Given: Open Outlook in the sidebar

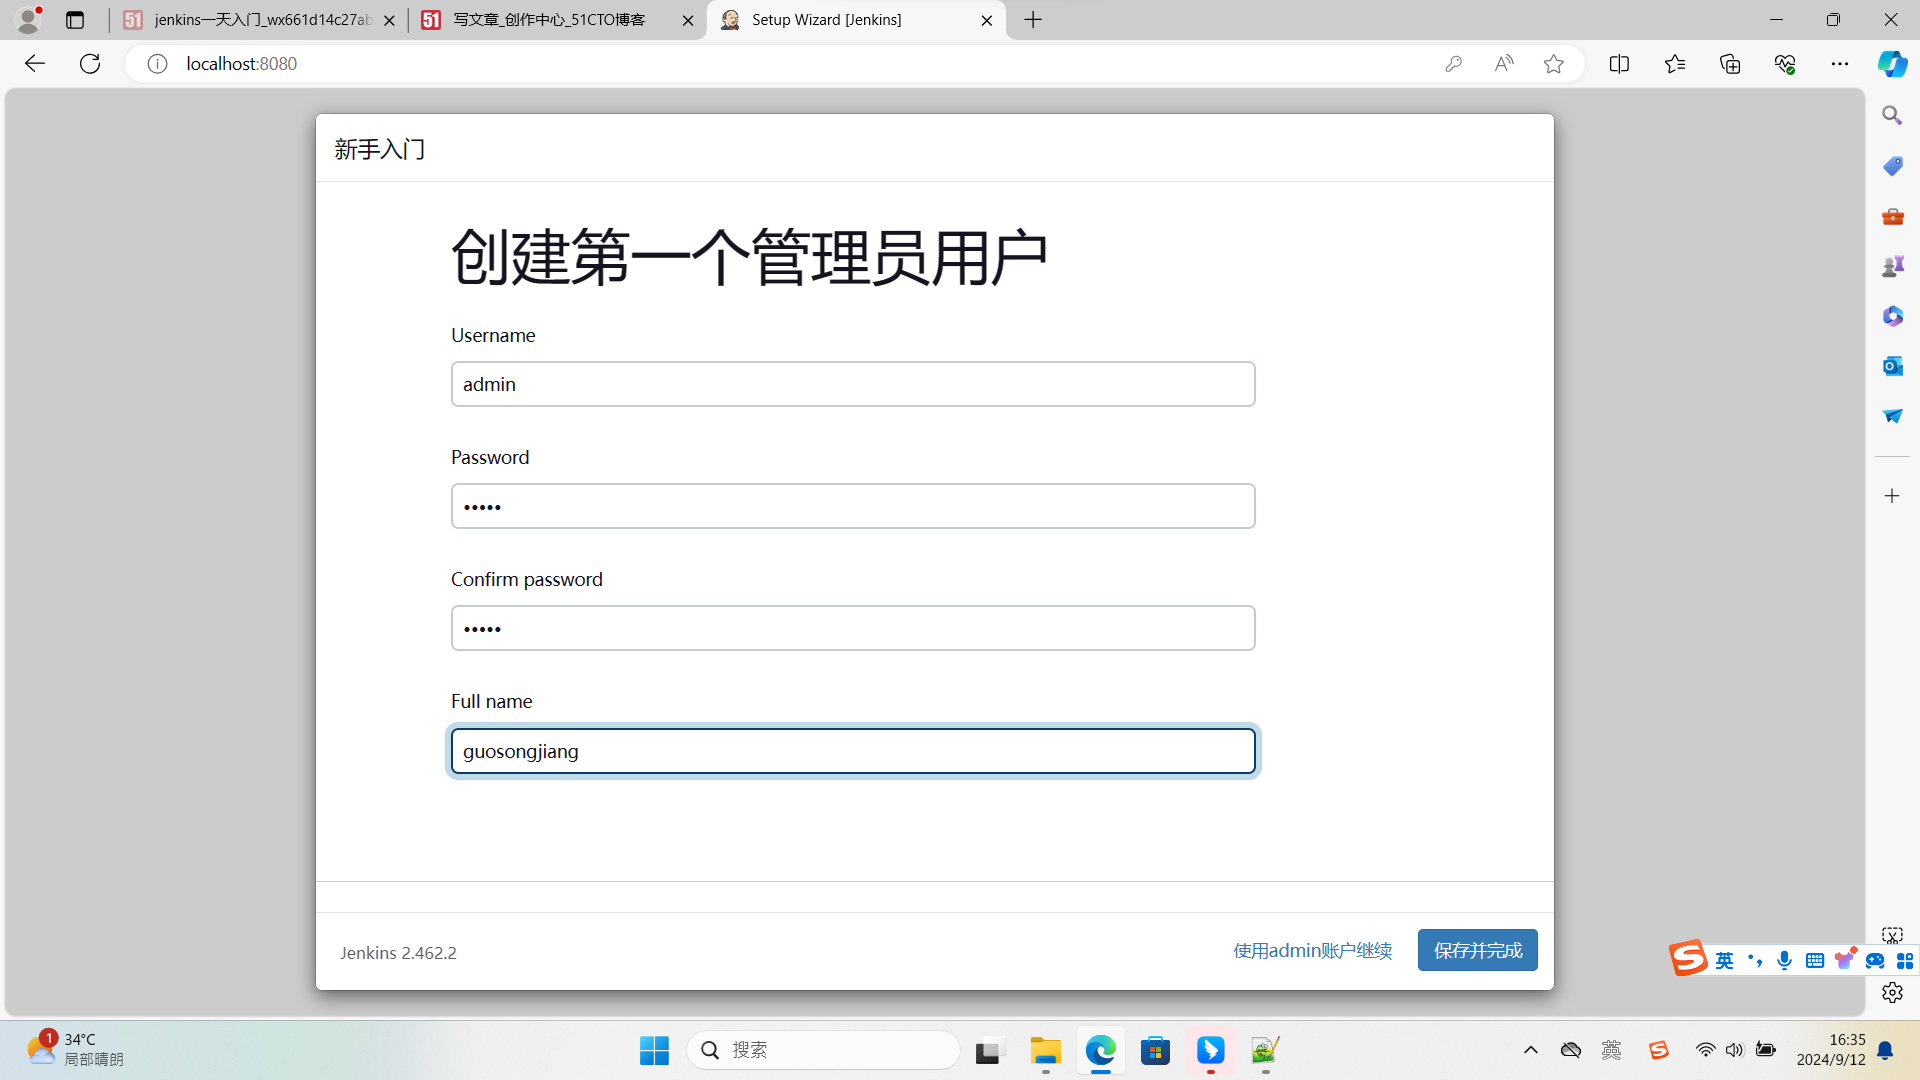Looking at the screenshot, I should (1892, 366).
